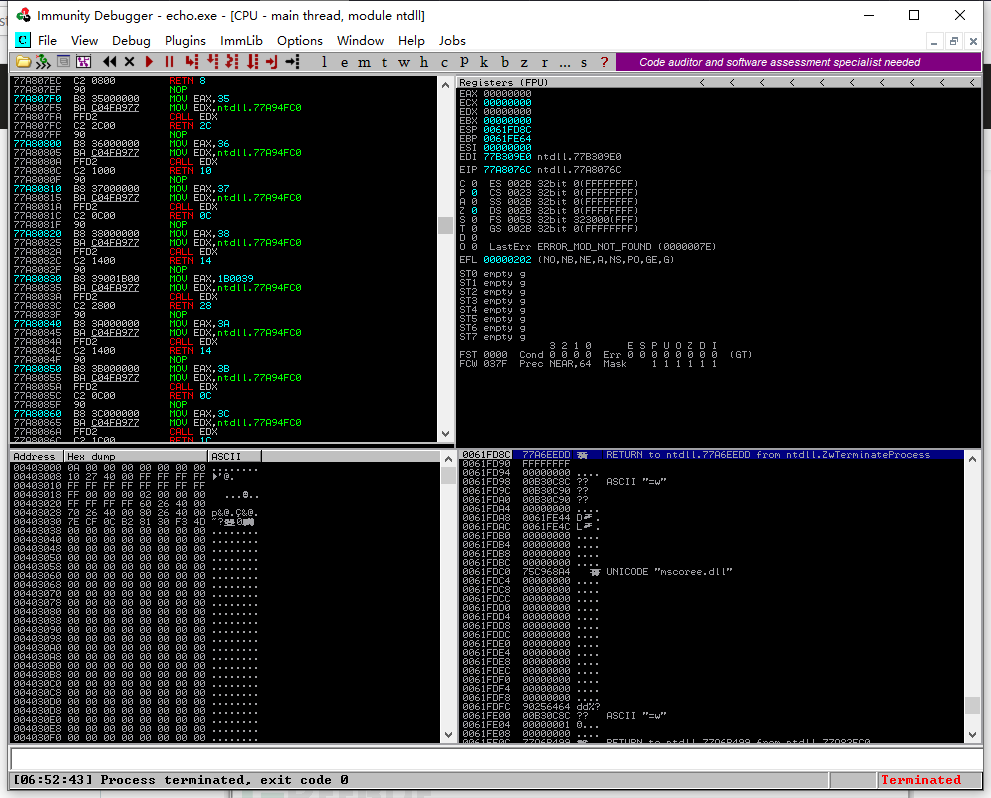Select stack row UNICODE "mscoree.dll"
The image size is (991, 798).
[x=712, y=572]
